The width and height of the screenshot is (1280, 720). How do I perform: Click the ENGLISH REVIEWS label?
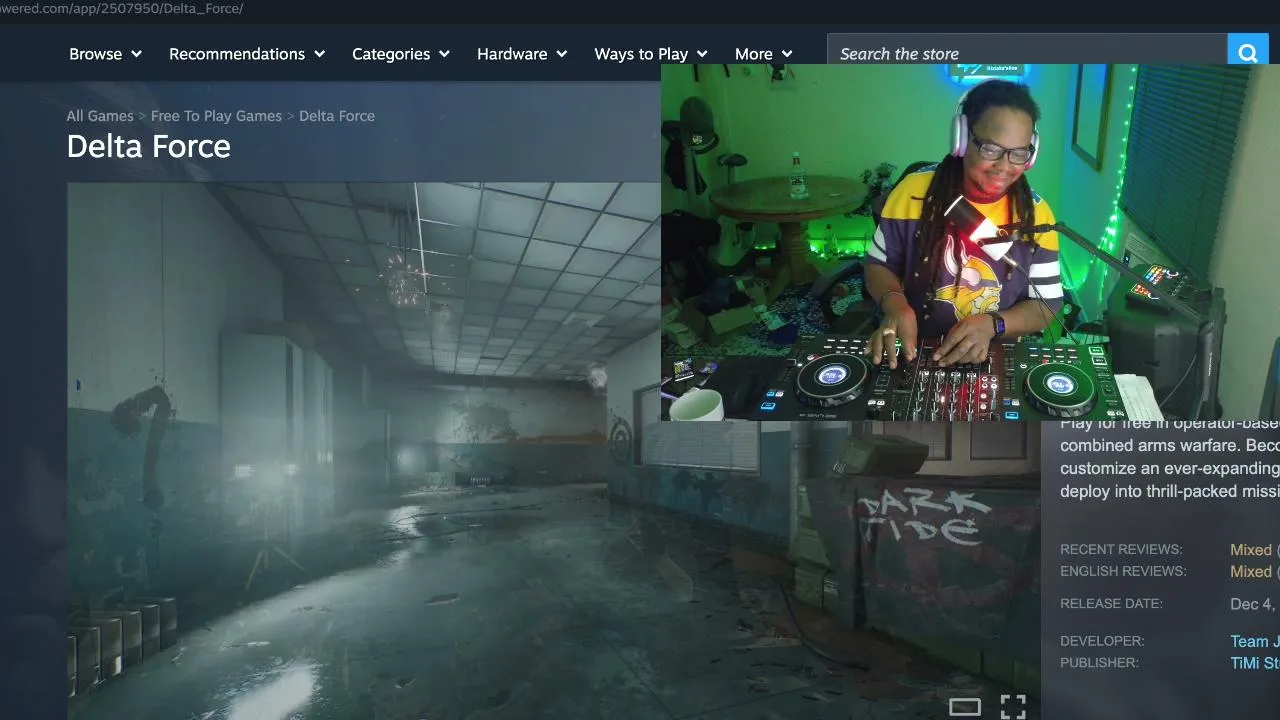(1123, 572)
